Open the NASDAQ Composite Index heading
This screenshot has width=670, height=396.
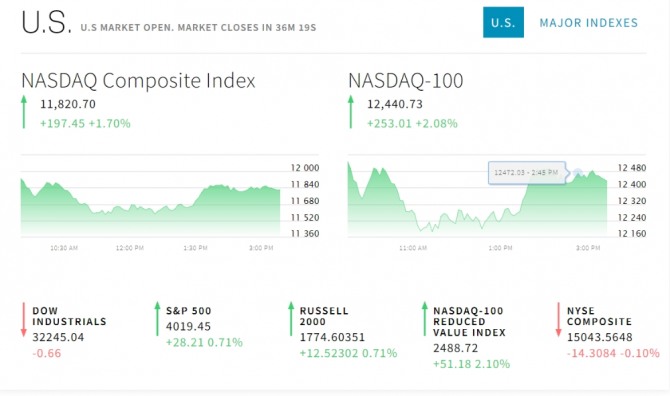coord(138,81)
